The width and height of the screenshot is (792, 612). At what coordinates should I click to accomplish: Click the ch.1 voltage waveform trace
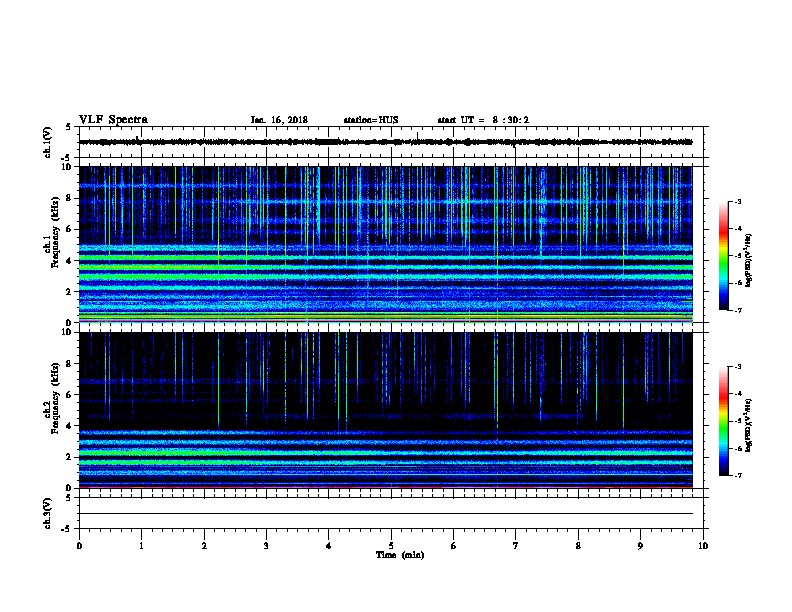coord(385,142)
